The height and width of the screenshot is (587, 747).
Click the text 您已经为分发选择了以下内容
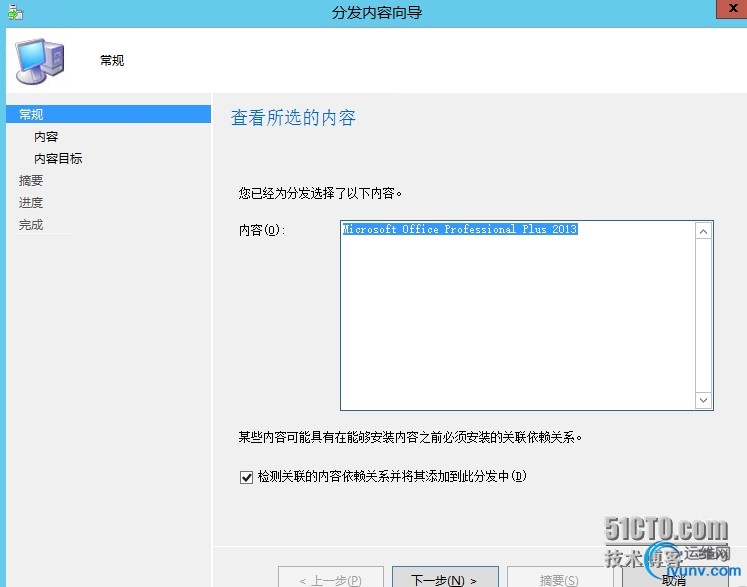[320, 193]
